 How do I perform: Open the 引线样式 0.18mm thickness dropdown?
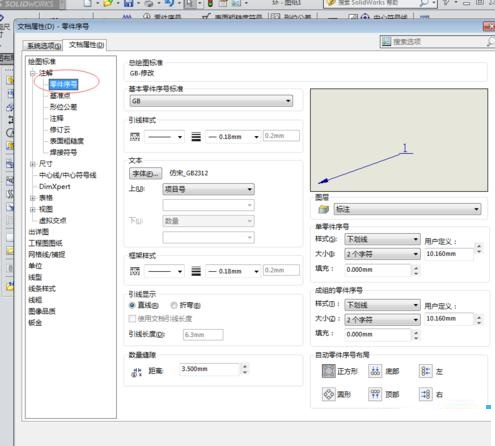click(x=233, y=137)
